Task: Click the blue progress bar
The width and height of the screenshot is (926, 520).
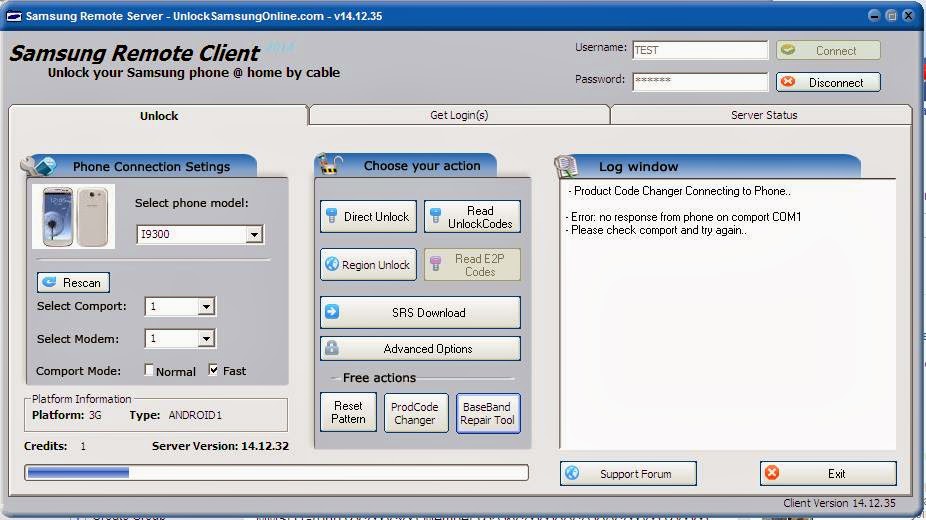Action: coord(276,472)
